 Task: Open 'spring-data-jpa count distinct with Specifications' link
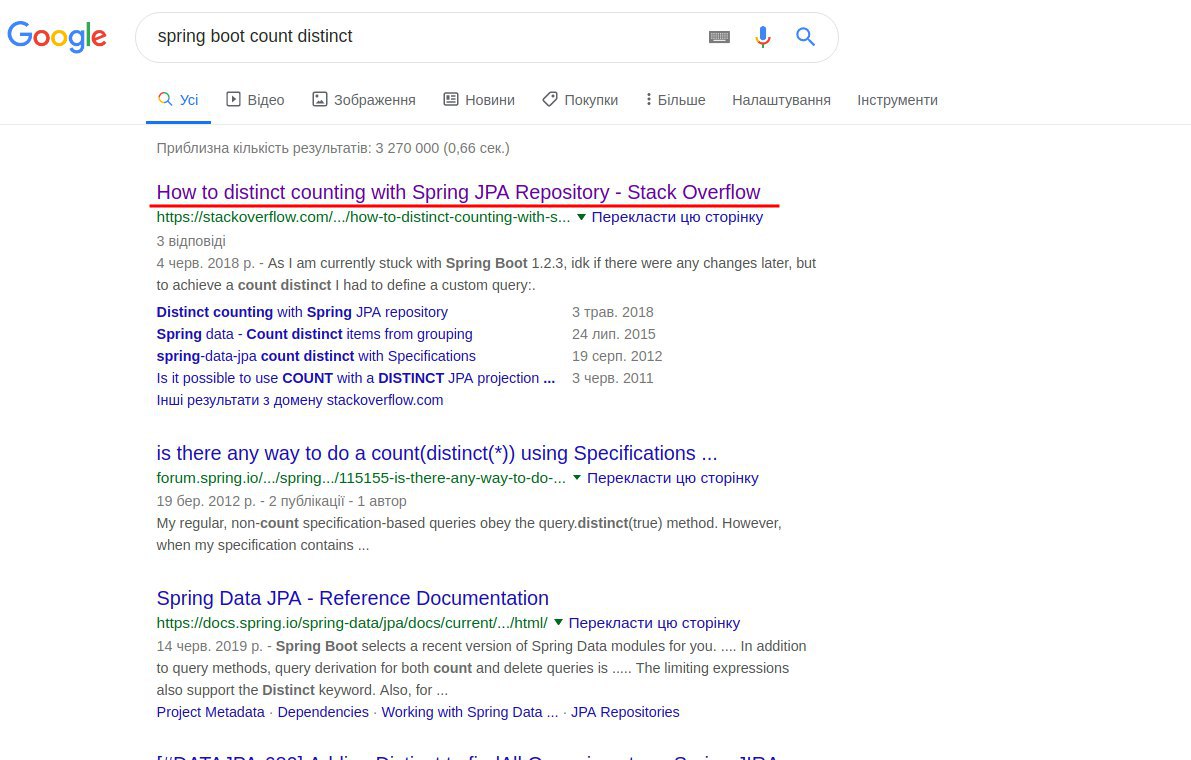pyautogui.click(x=316, y=356)
